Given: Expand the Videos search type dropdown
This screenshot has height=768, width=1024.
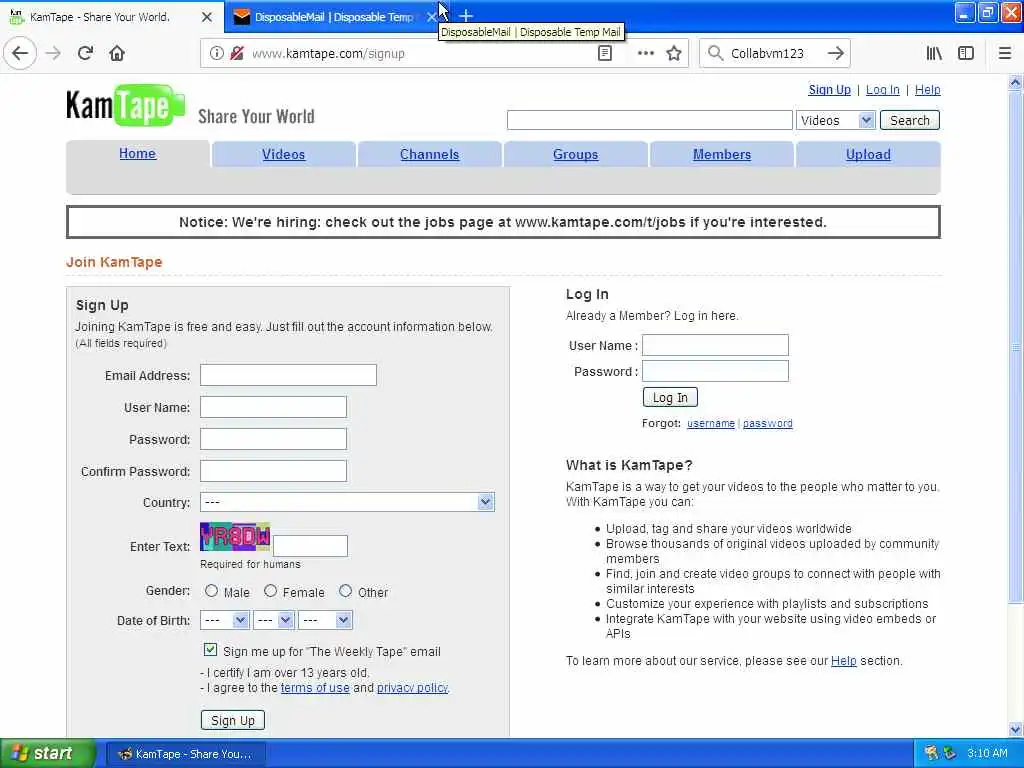Looking at the screenshot, I should pyautogui.click(x=835, y=120).
